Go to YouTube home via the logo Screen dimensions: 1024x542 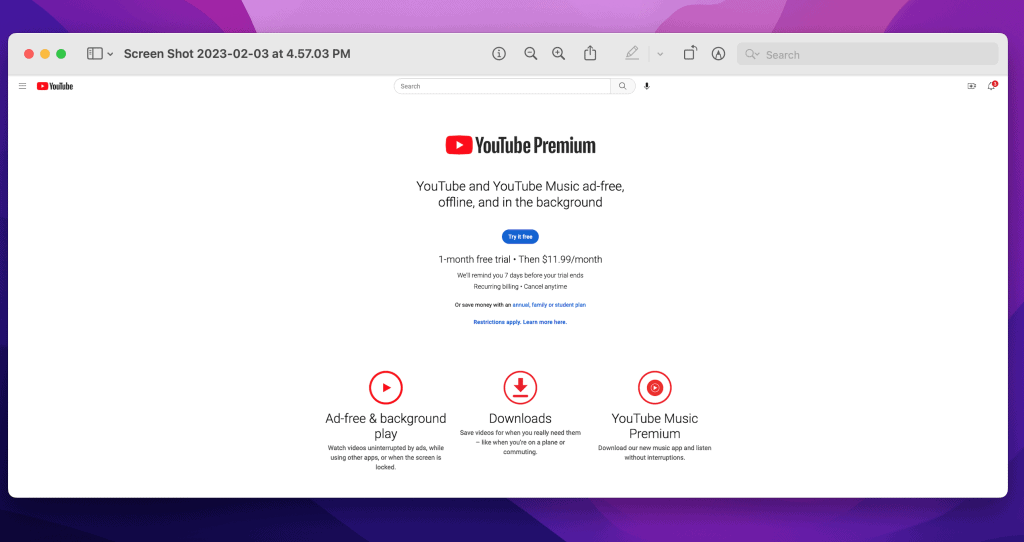point(55,86)
